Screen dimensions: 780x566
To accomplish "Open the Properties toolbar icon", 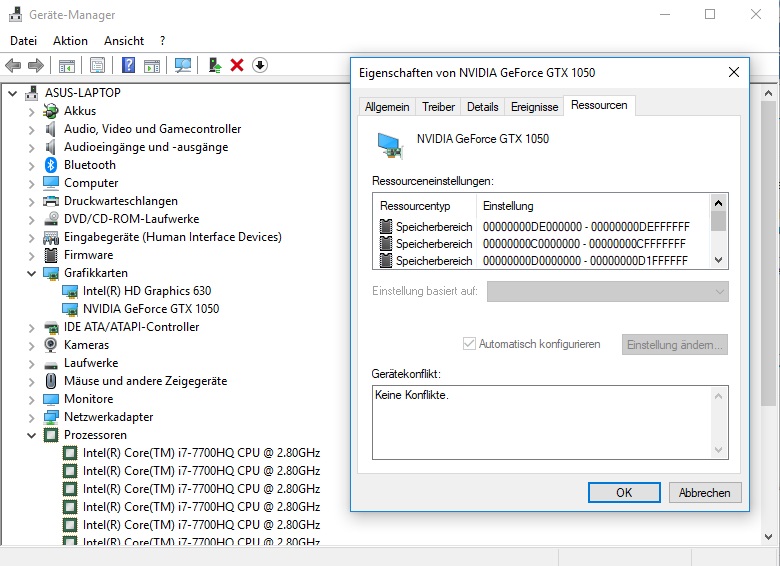I will pyautogui.click(x=98, y=65).
